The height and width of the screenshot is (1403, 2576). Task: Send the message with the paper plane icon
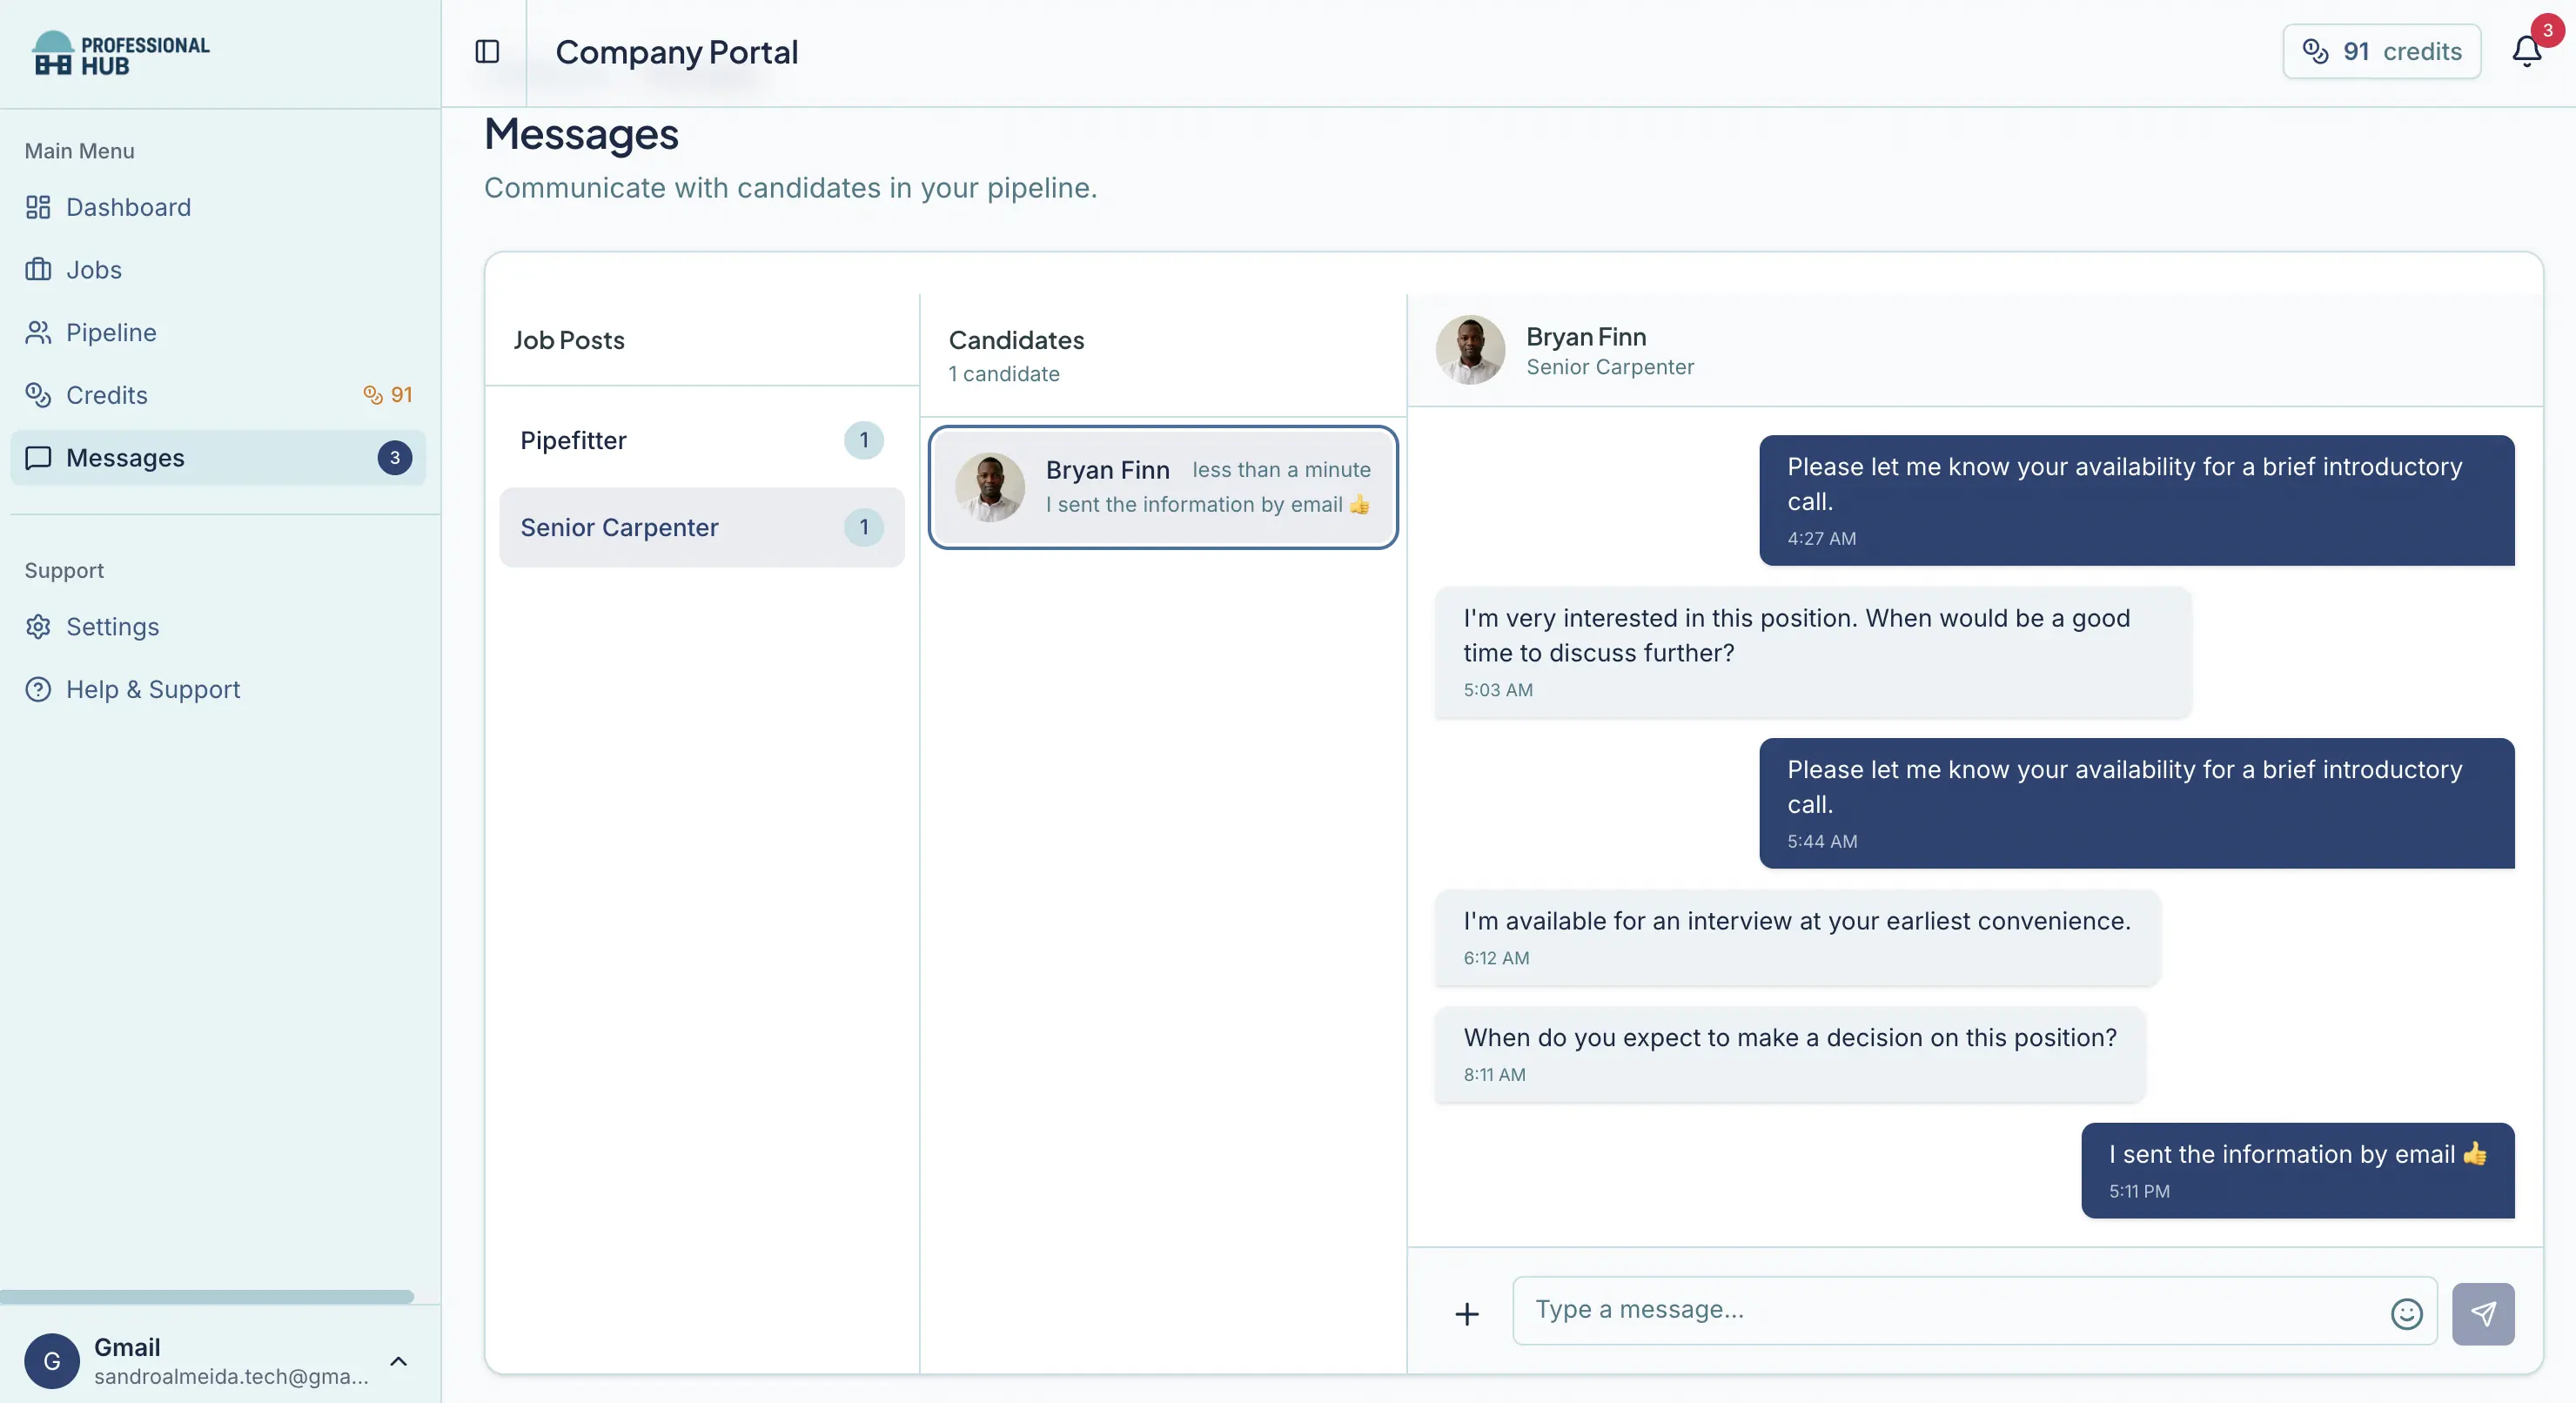point(2484,1312)
